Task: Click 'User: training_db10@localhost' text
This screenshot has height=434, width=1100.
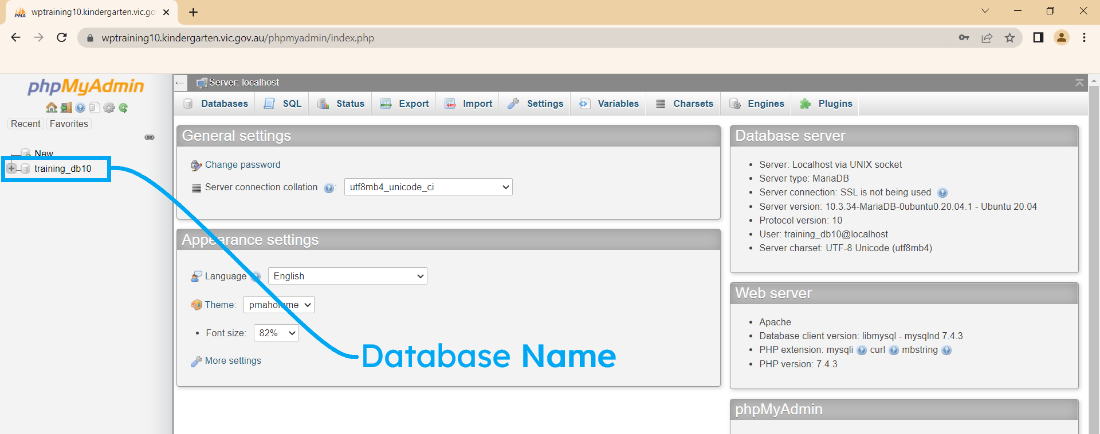Action: pyautogui.click(x=825, y=234)
